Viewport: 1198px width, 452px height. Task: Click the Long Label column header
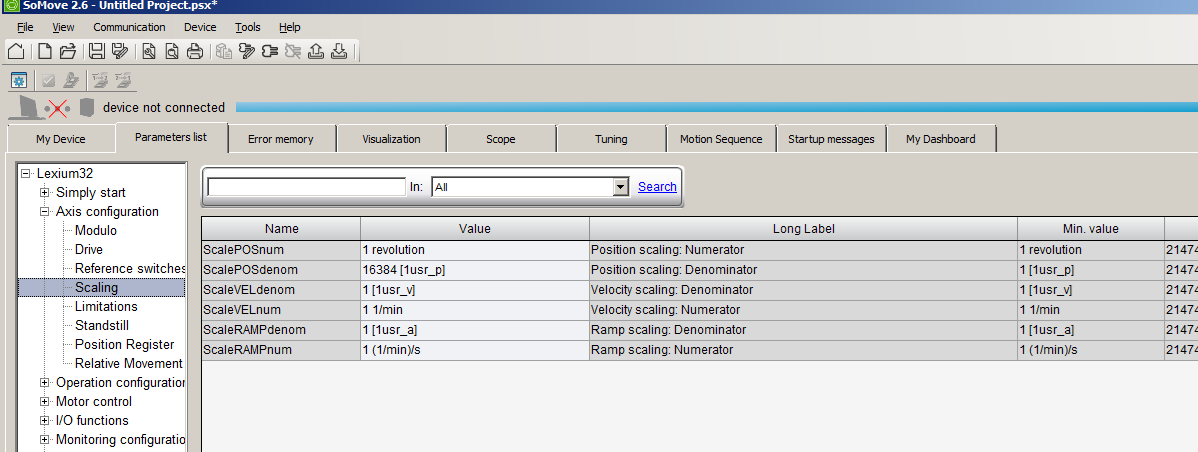(803, 228)
